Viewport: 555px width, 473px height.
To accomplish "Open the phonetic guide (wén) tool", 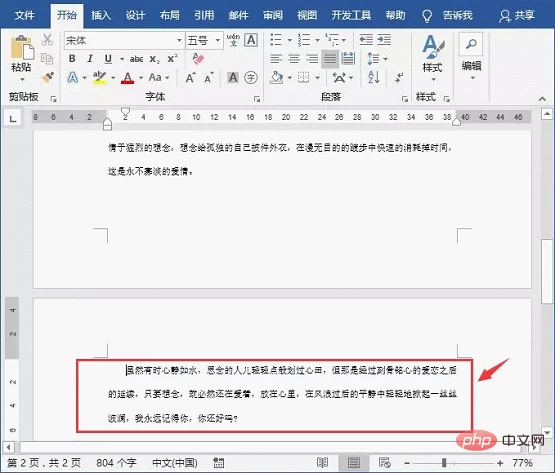I will point(233,40).
